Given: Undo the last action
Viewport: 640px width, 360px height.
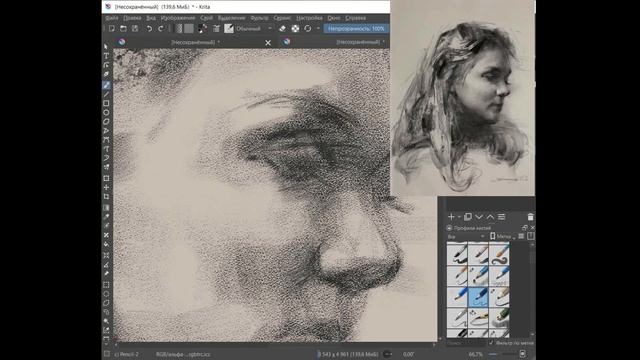Looking at the screenshot, I should click(x=149, y=29).
